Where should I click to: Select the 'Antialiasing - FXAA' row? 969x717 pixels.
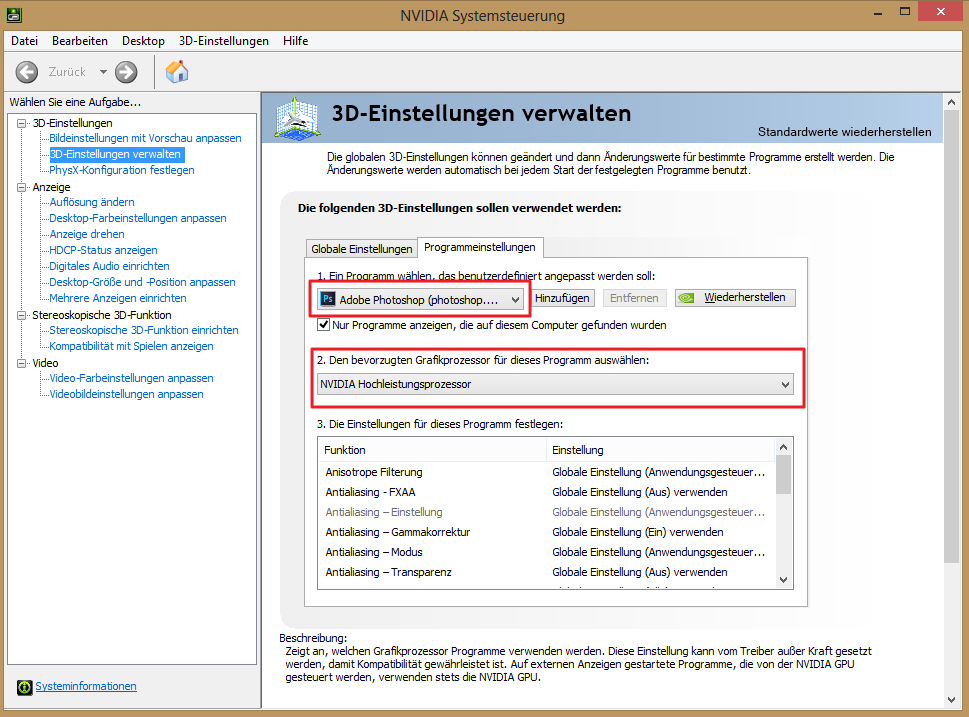point(546,492)
